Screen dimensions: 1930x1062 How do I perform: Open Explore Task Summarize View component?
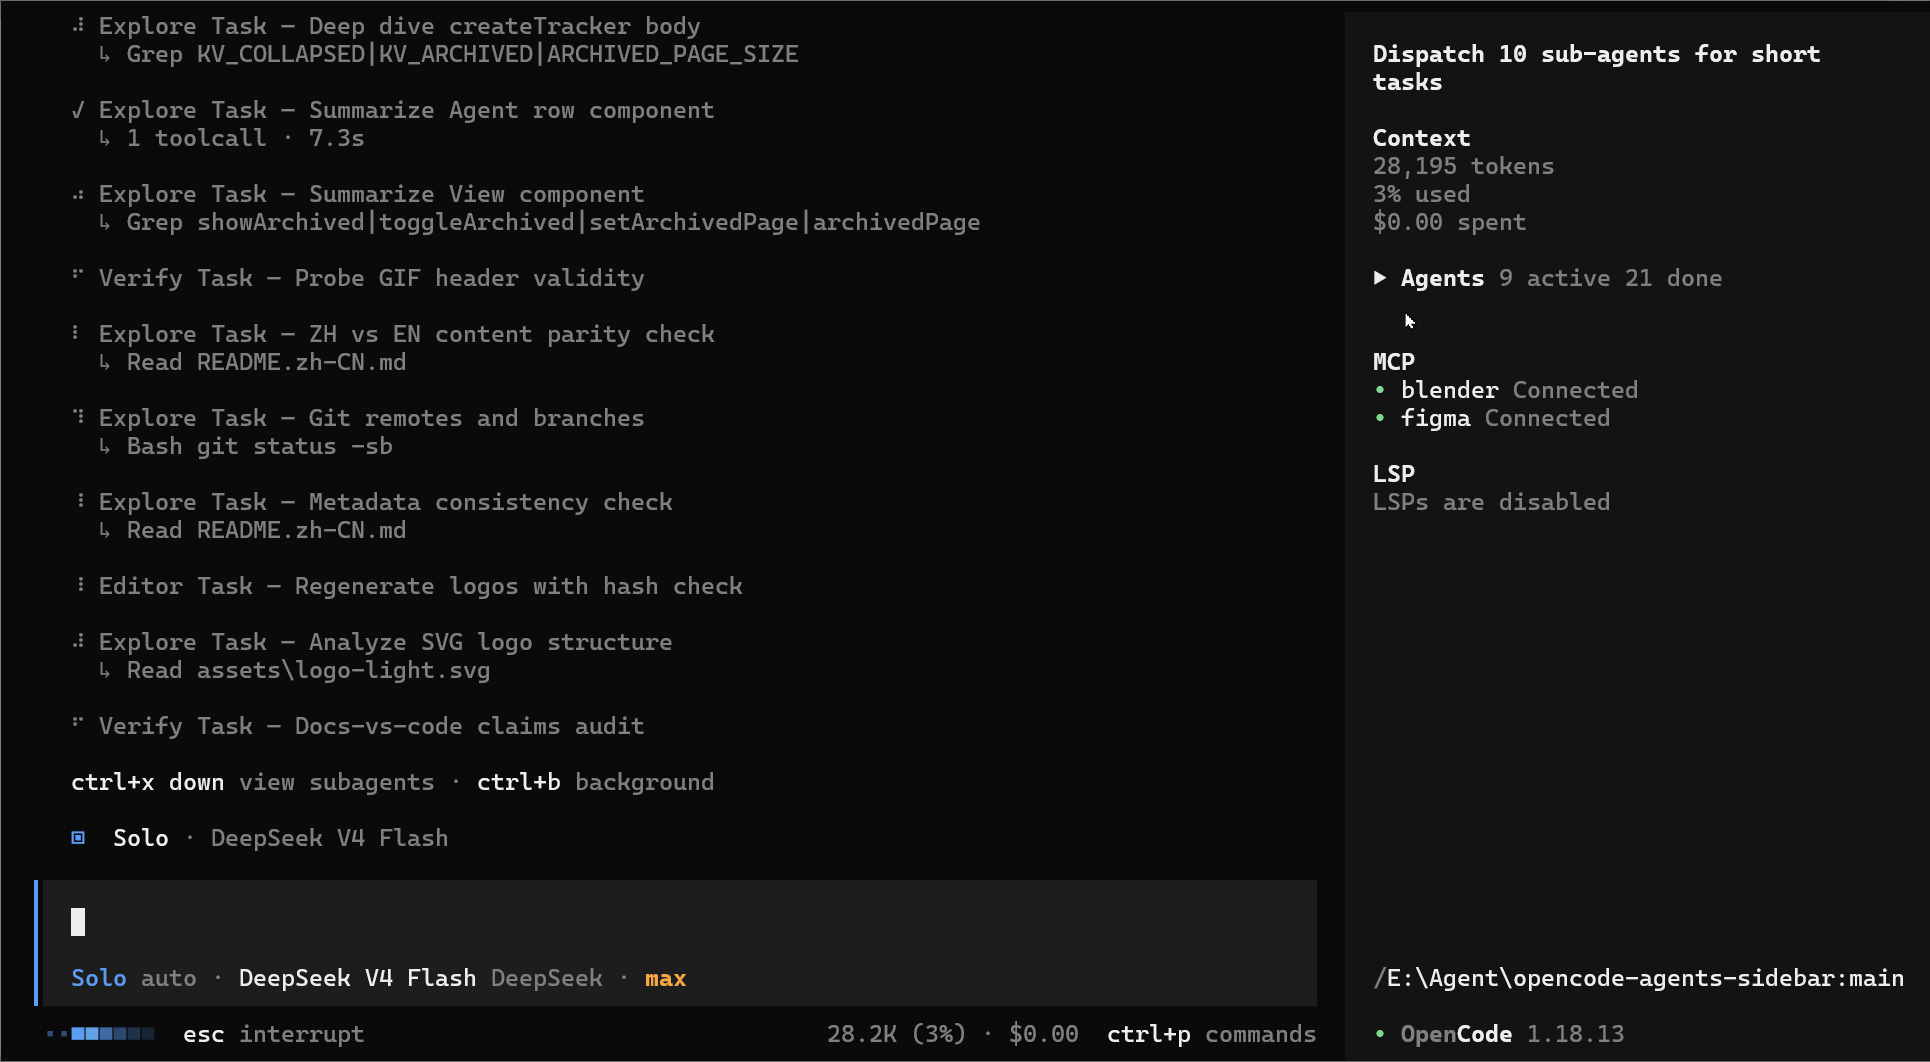tap(371, 194)
